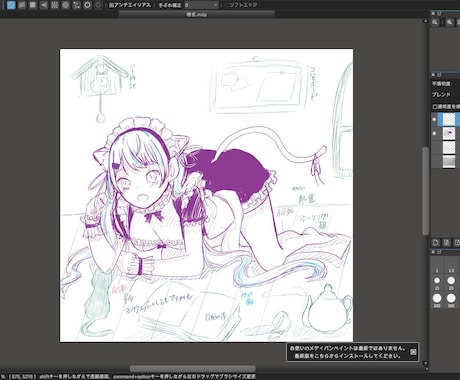Click the canvas scroll-up arrow
Viewport: 460px width, 380px height.
[x=425, y=21]
